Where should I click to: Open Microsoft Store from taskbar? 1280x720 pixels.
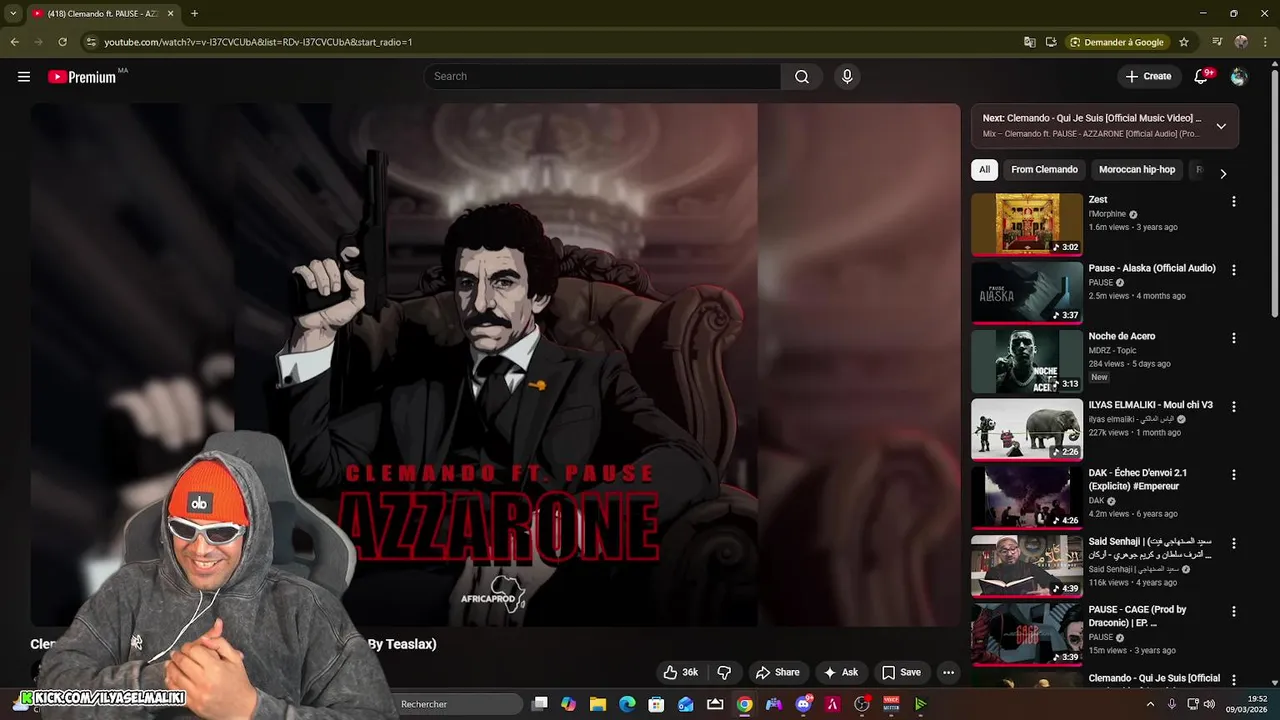656,704
